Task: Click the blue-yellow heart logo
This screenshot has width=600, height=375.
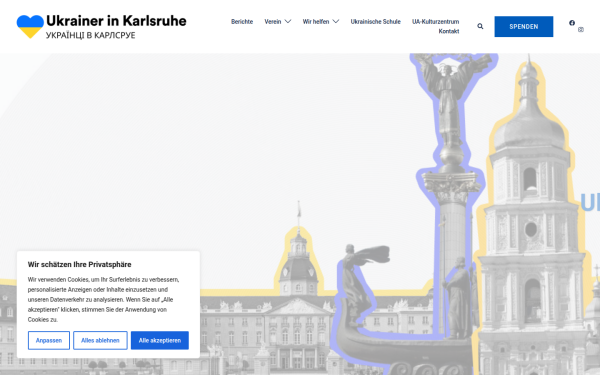Action: [30, 26]
